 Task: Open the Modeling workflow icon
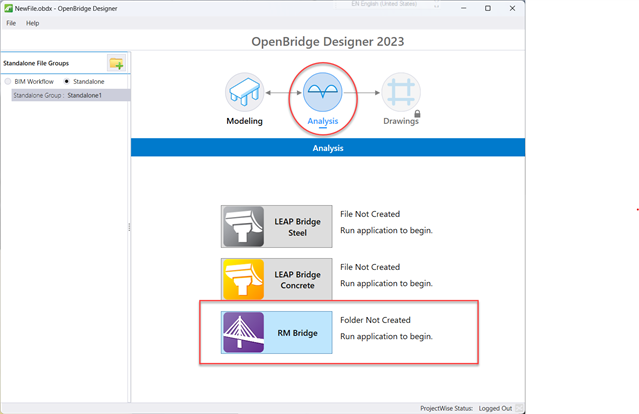[245, 92]
